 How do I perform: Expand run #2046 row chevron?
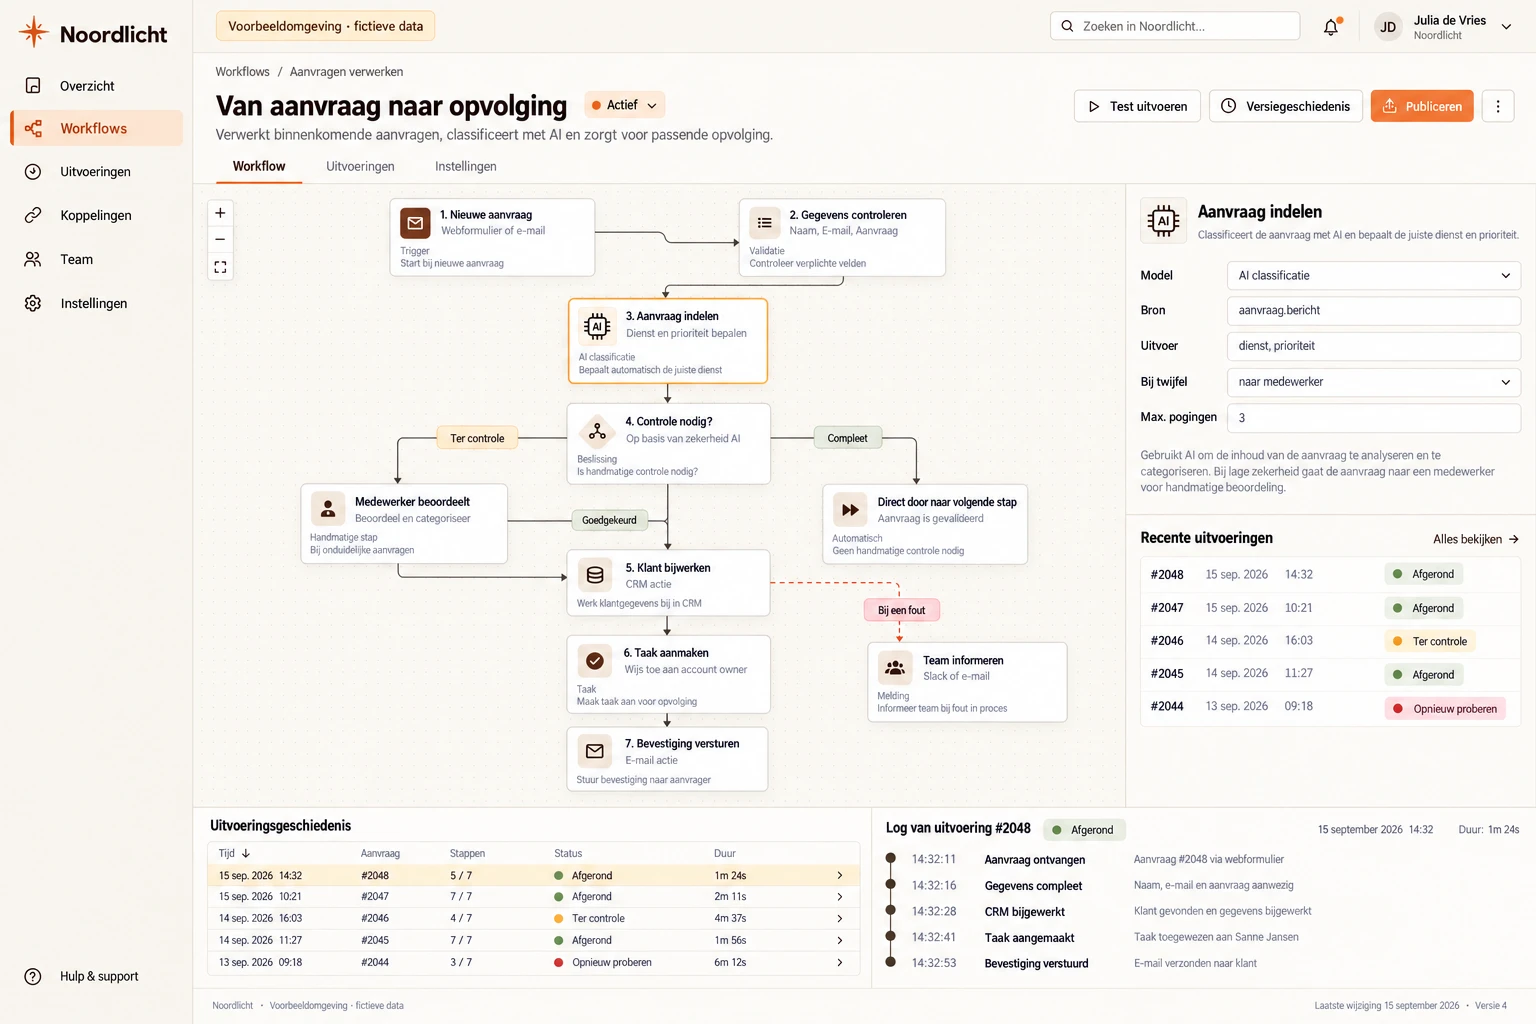coord(840,918)
